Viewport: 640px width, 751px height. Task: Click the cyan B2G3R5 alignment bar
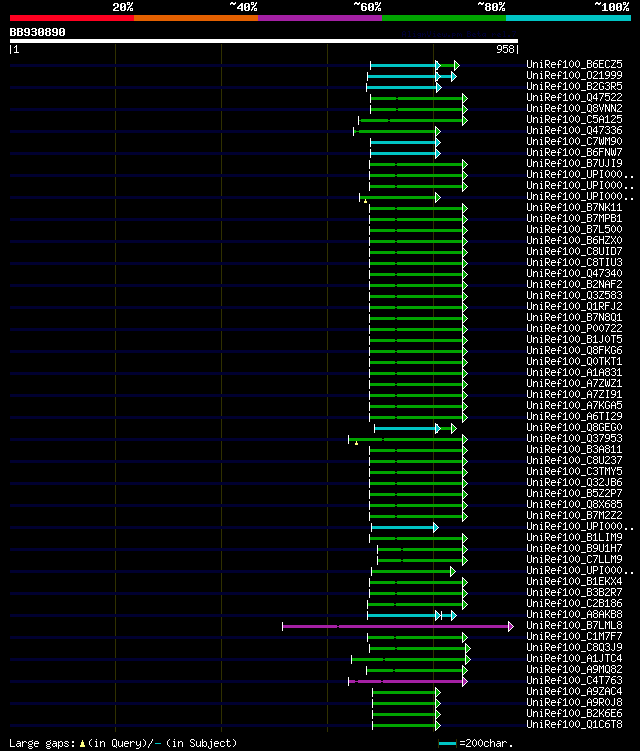[403, 88]
